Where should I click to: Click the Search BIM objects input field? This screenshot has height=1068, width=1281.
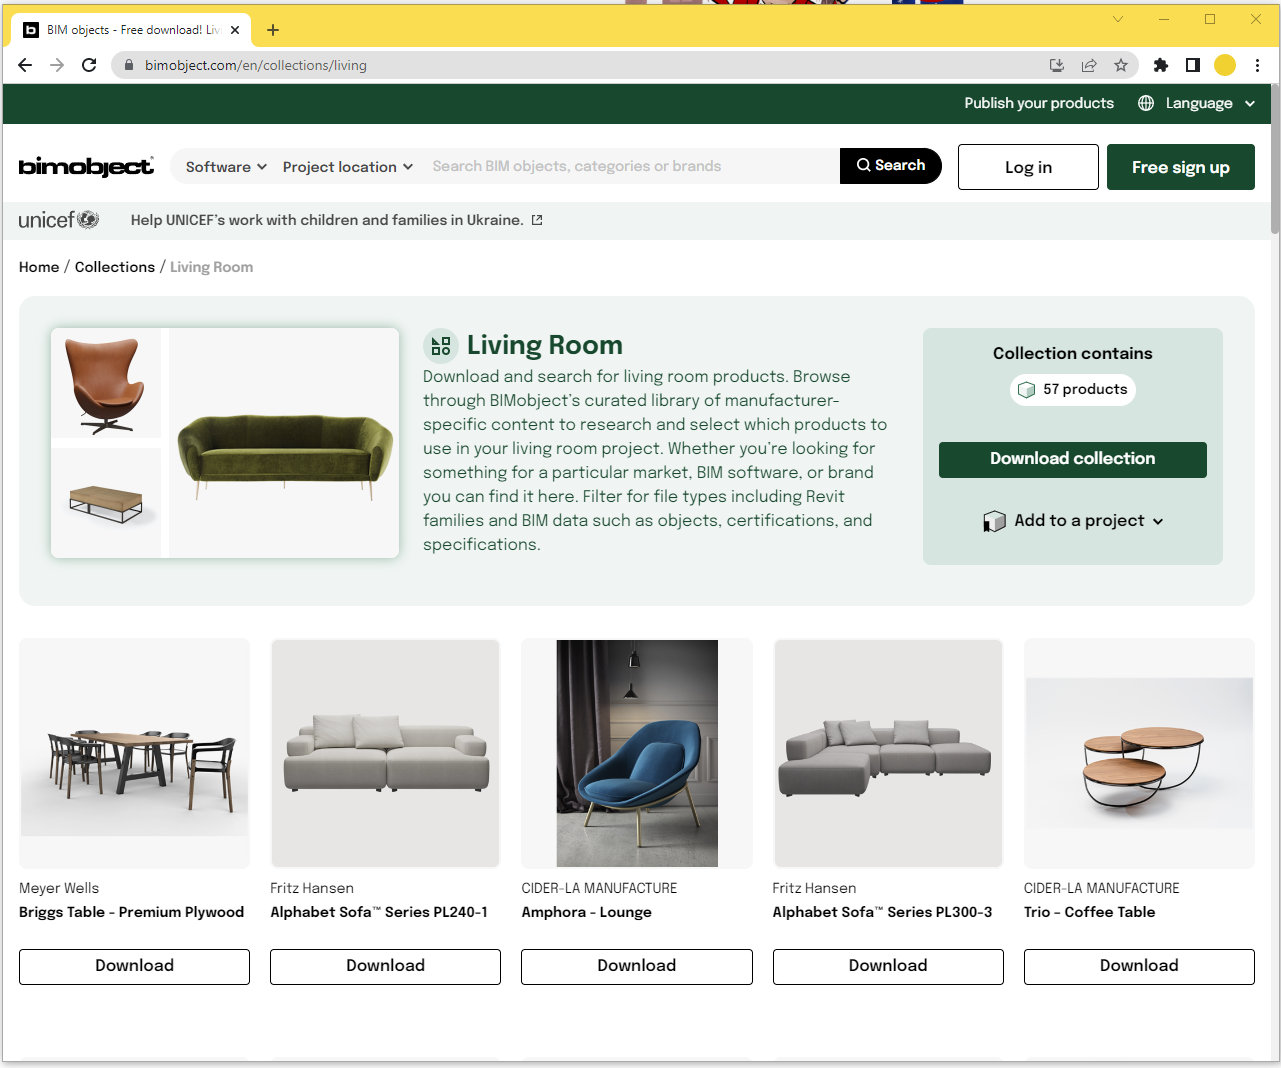(630, 166)
